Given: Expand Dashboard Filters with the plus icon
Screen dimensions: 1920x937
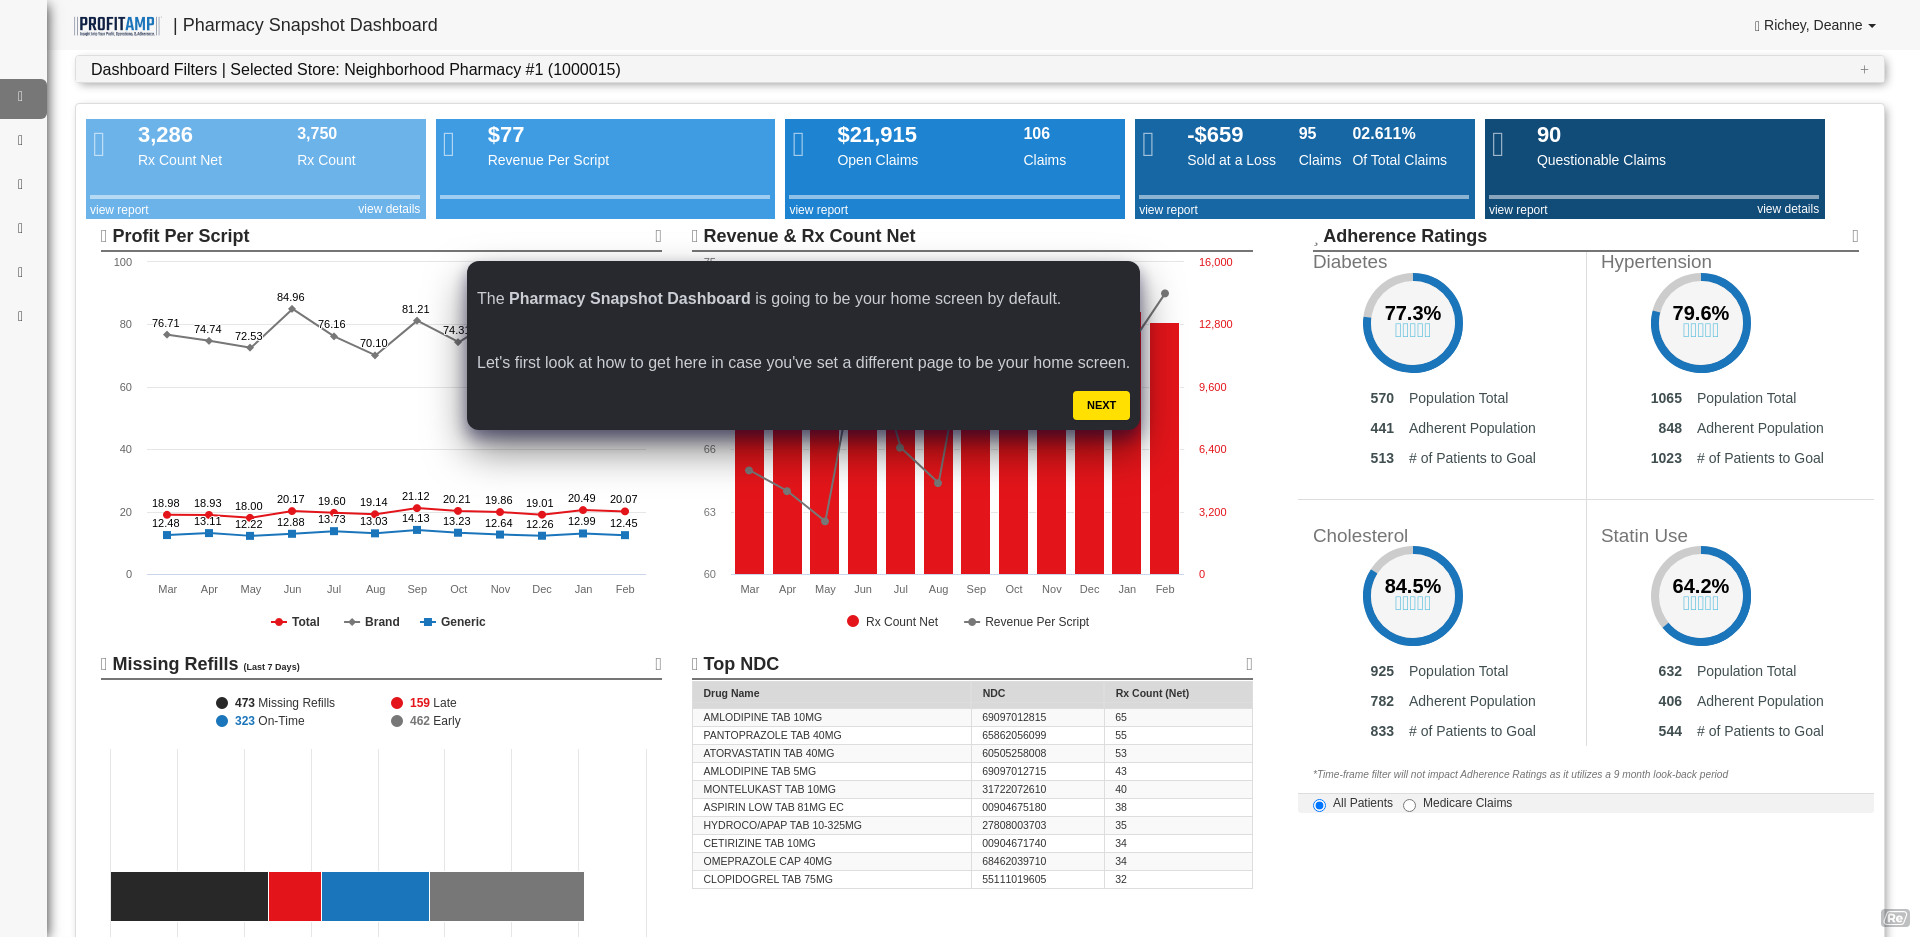Looking at the screenshot, I should coord(1864,69).
